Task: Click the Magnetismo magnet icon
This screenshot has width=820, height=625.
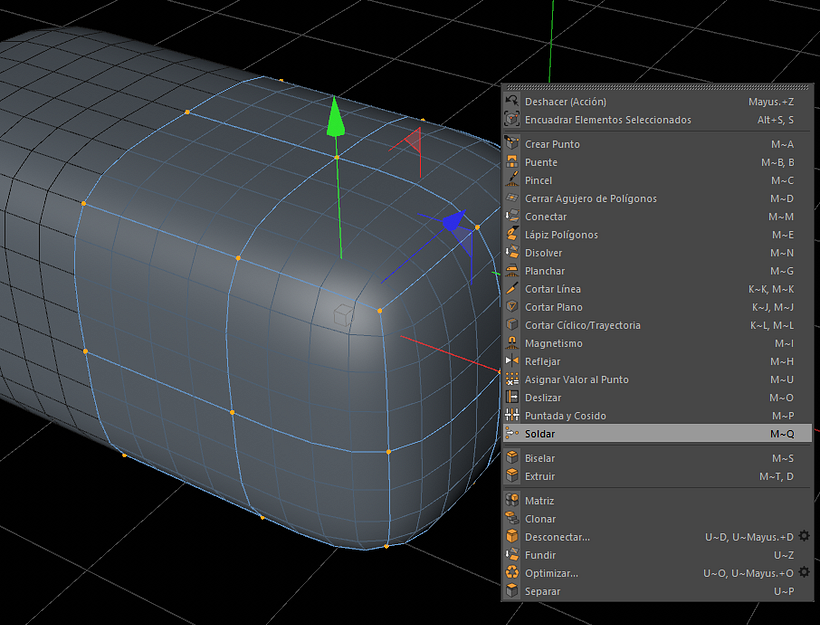Action: pos(512,343)
